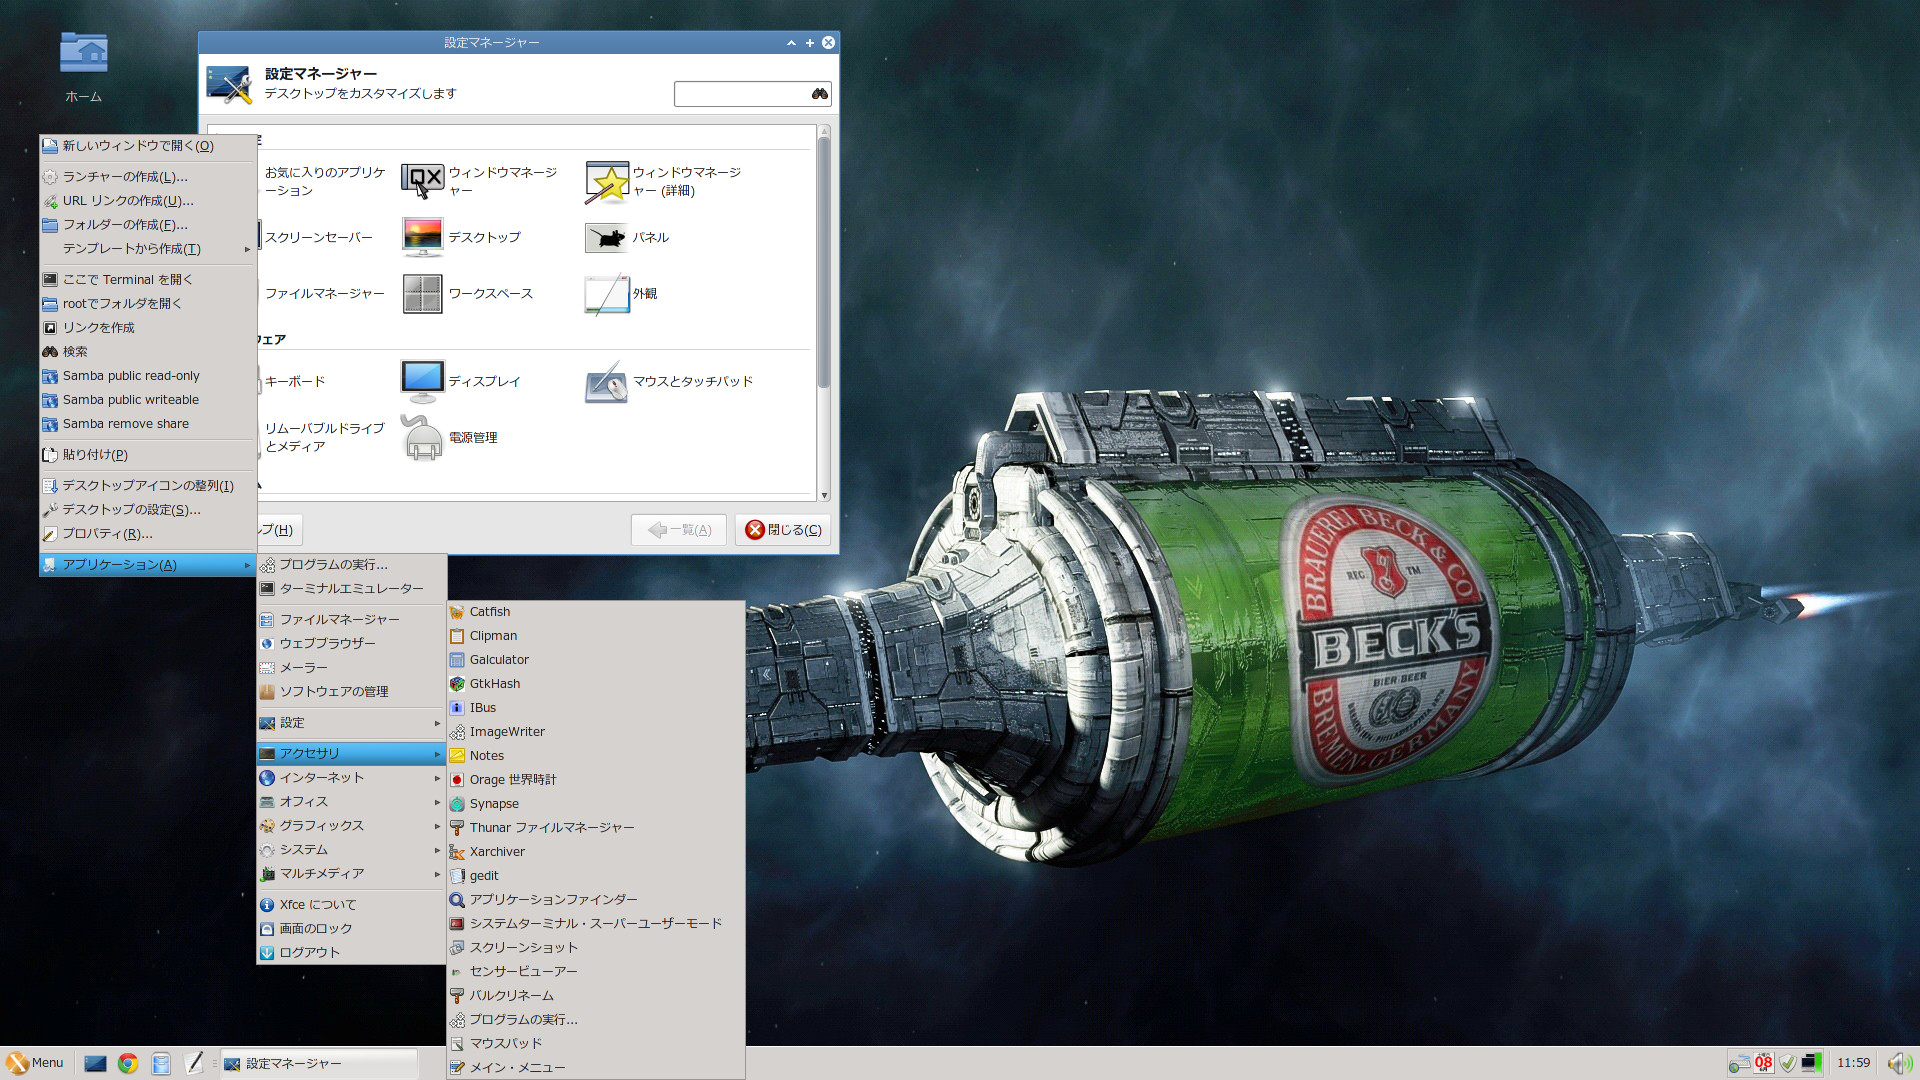The image size is (1920, 1080).
Task: Select the アクセサリ submenu entry
Action: pyautogui.click(x=351, y=754)
